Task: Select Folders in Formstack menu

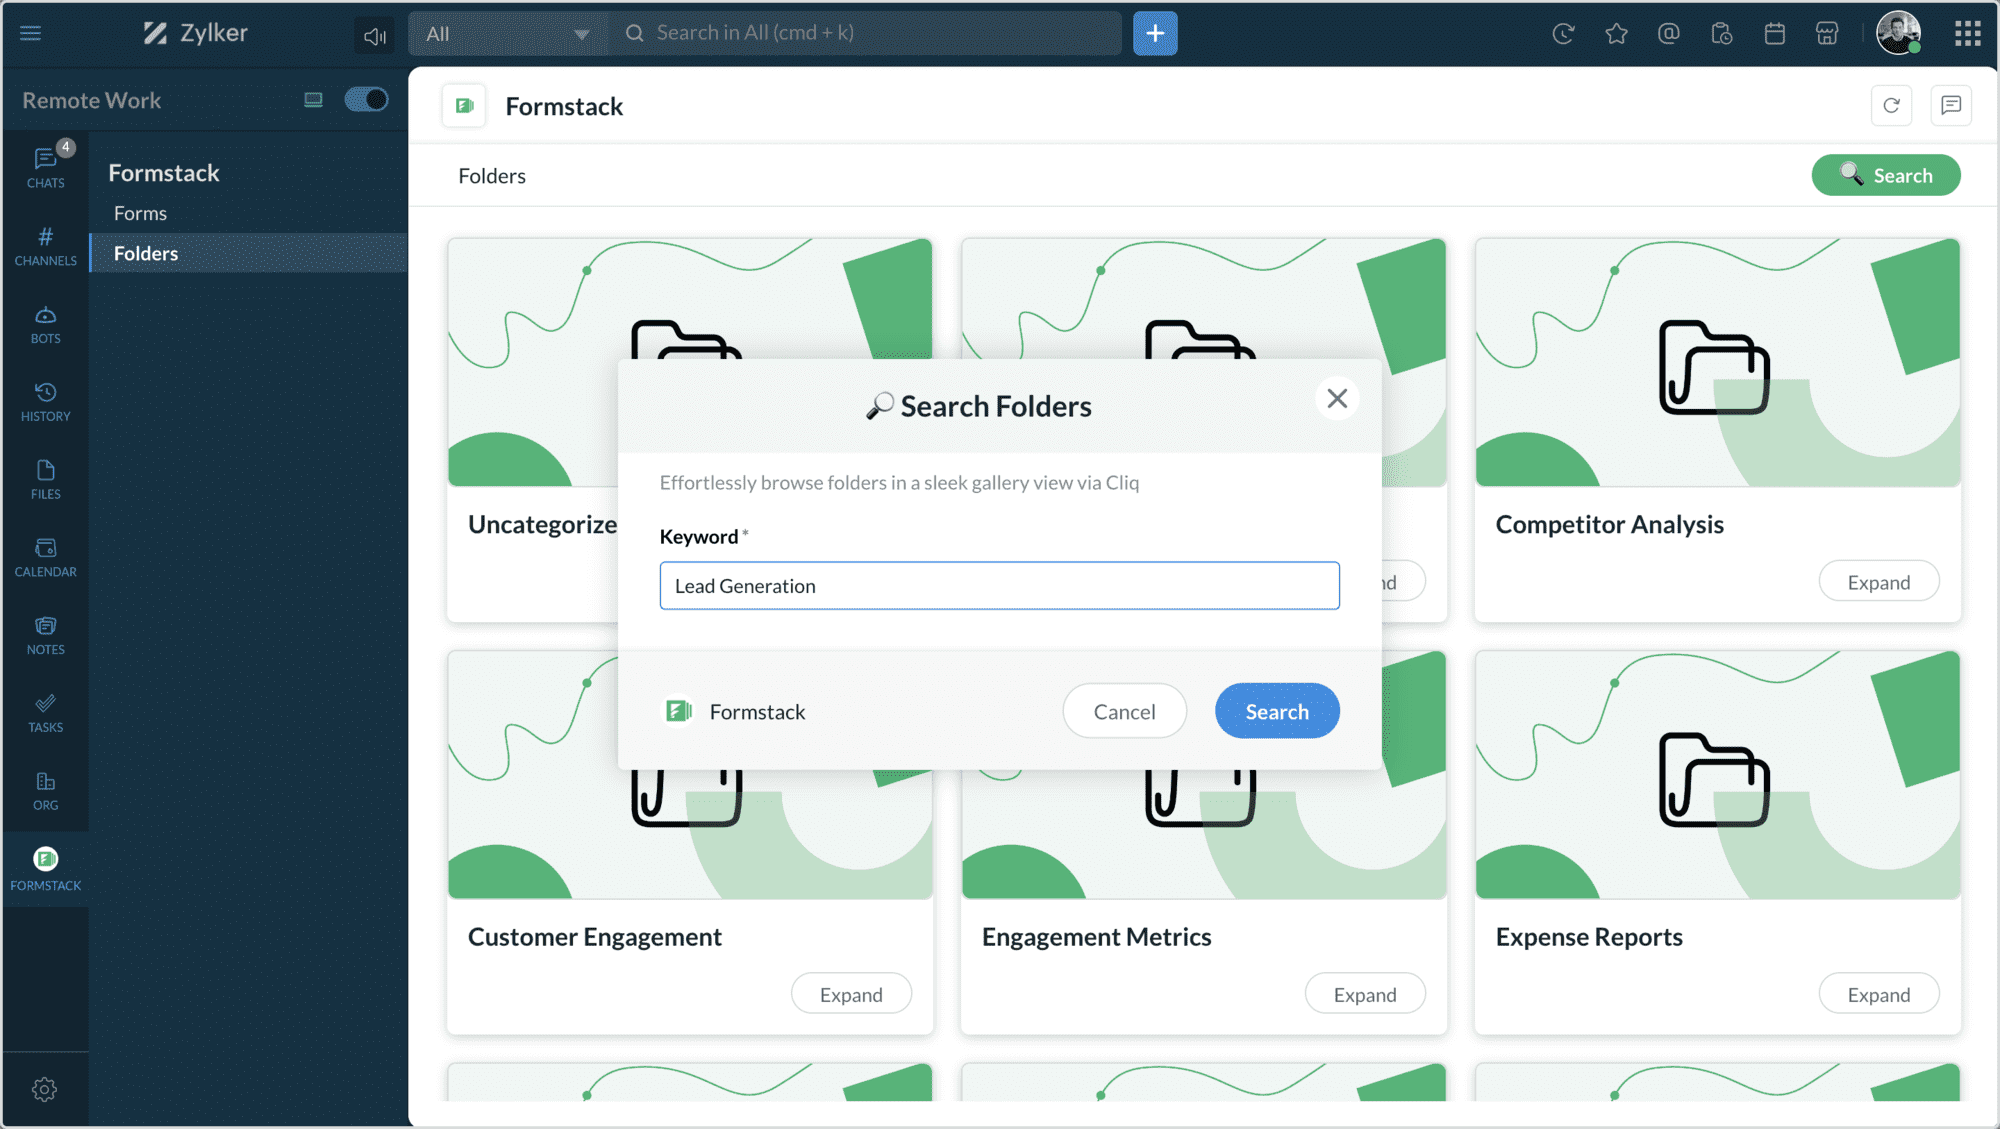Action: 146,253
